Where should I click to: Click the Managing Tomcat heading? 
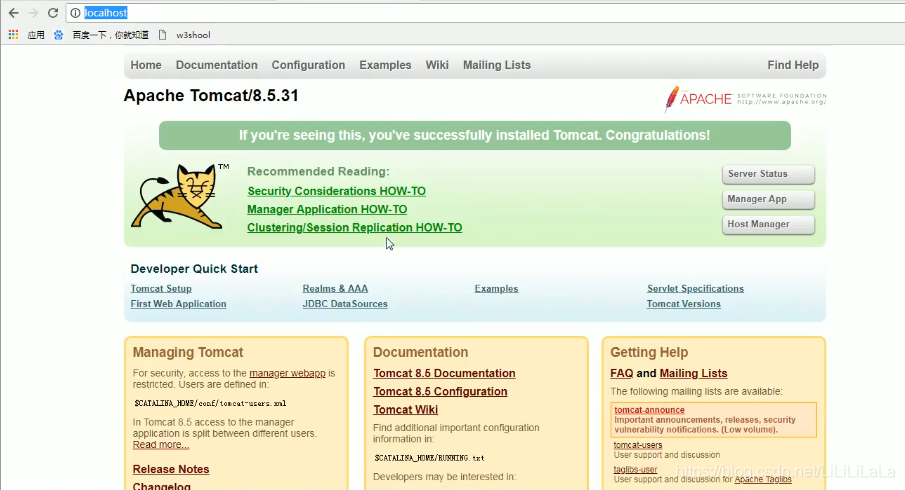pos(188,352)
